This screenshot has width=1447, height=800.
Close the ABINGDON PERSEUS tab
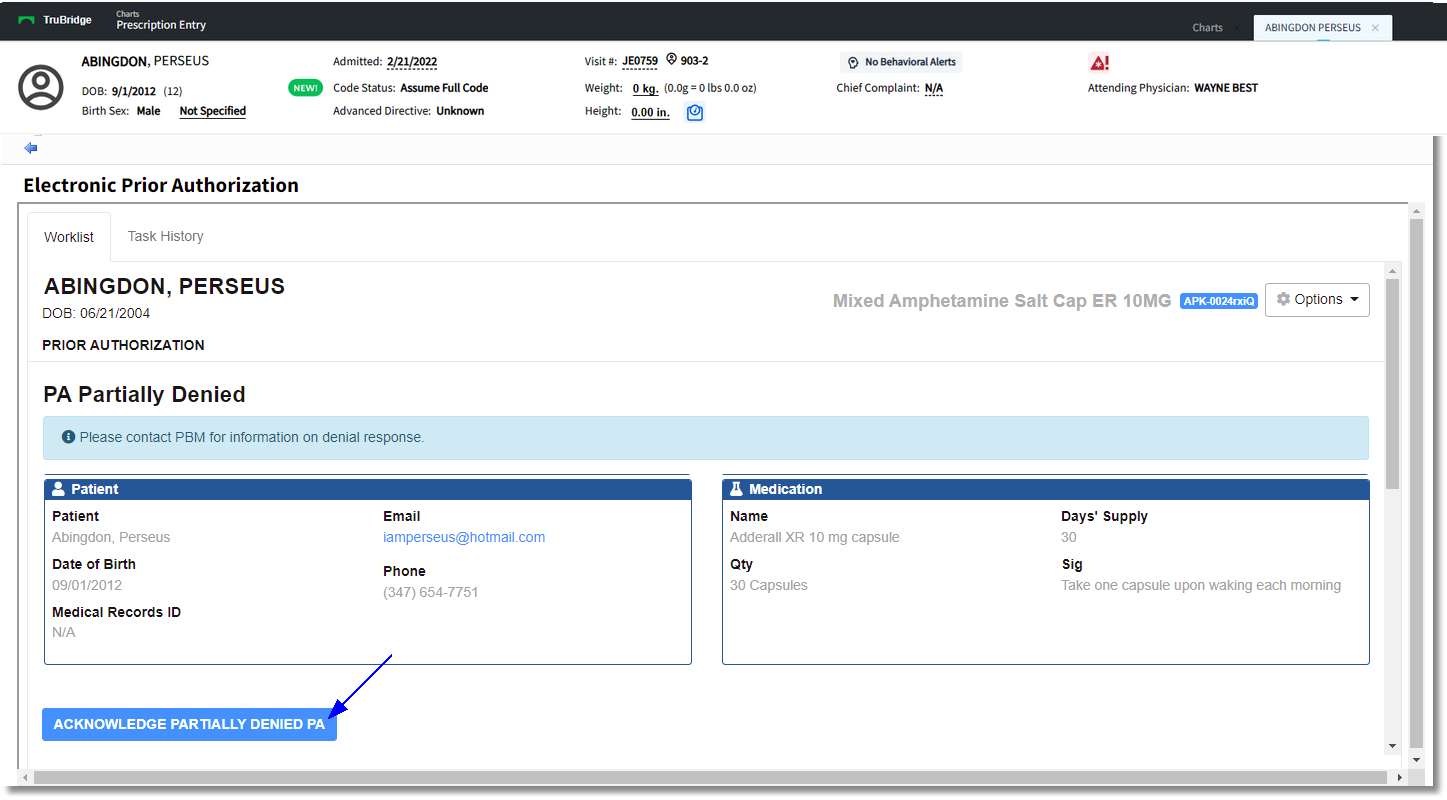(1375, 28)
